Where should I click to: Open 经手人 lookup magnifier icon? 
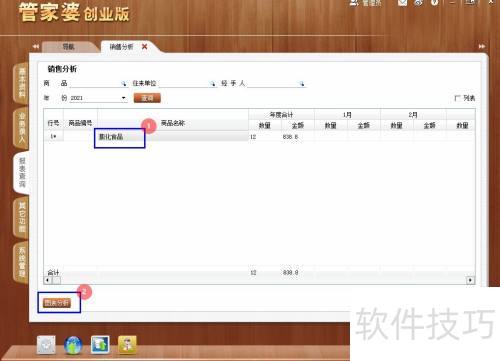[x=301, y=84]
